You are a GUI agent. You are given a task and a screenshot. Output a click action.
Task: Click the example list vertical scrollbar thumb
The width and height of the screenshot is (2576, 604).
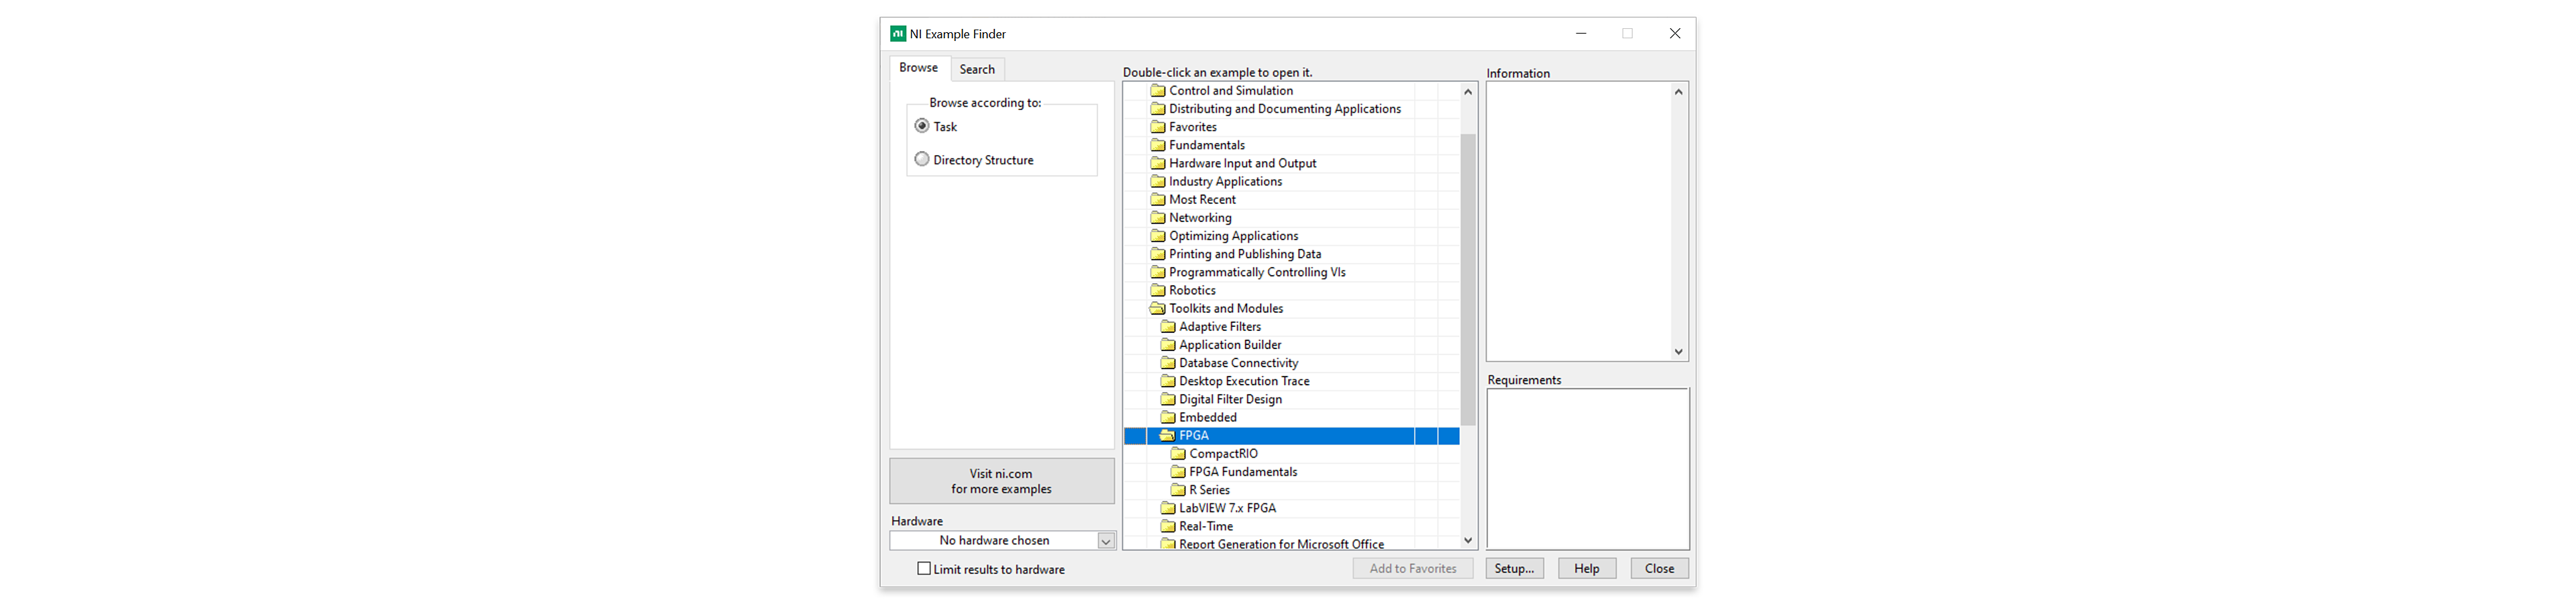(1468, 280)
